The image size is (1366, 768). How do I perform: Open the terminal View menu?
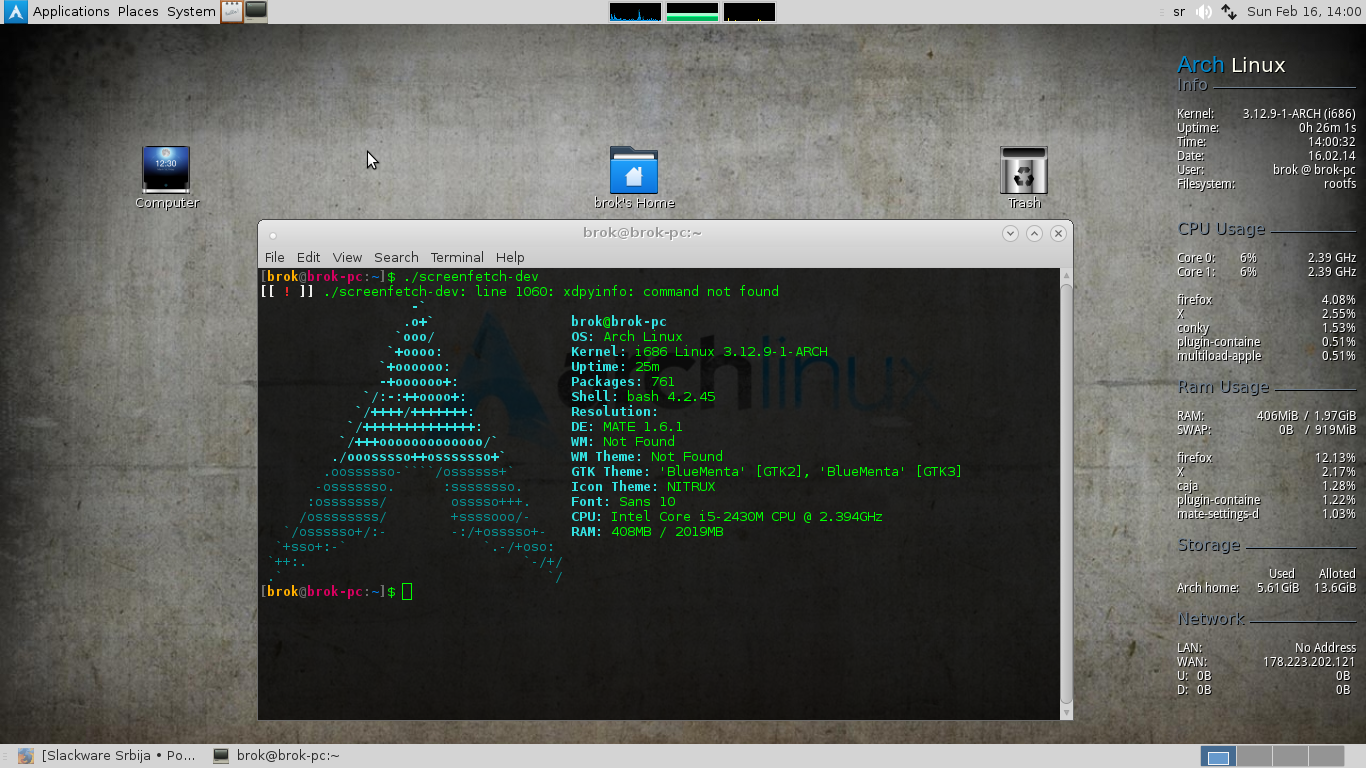pos(347,257)
